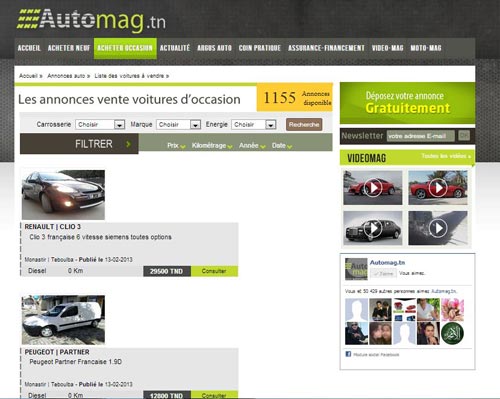Click the green arrow beside FILTRER
Screen dimensions: 500x399
point(128,144)
